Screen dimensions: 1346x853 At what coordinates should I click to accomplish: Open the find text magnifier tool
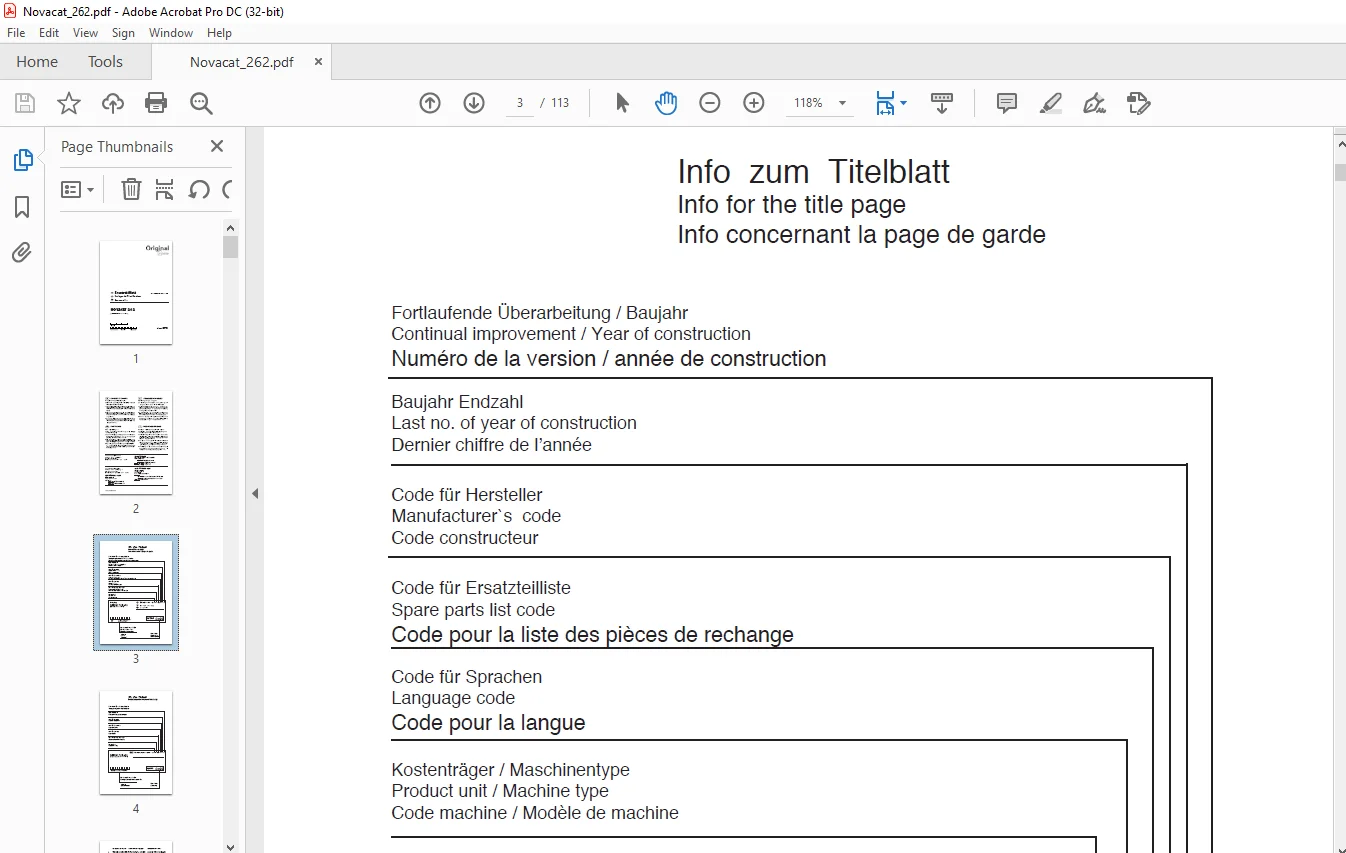[x=201, y=103]
